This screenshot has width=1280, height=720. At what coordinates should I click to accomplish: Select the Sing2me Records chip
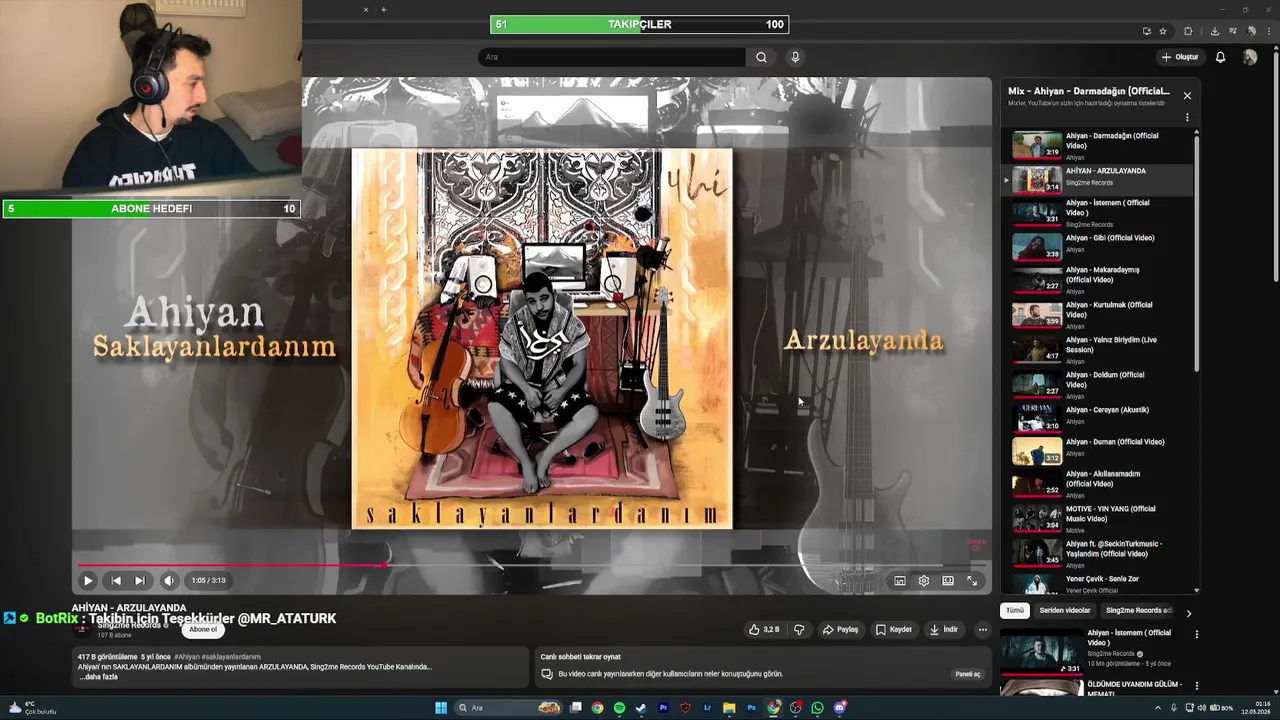(1137, 610)
